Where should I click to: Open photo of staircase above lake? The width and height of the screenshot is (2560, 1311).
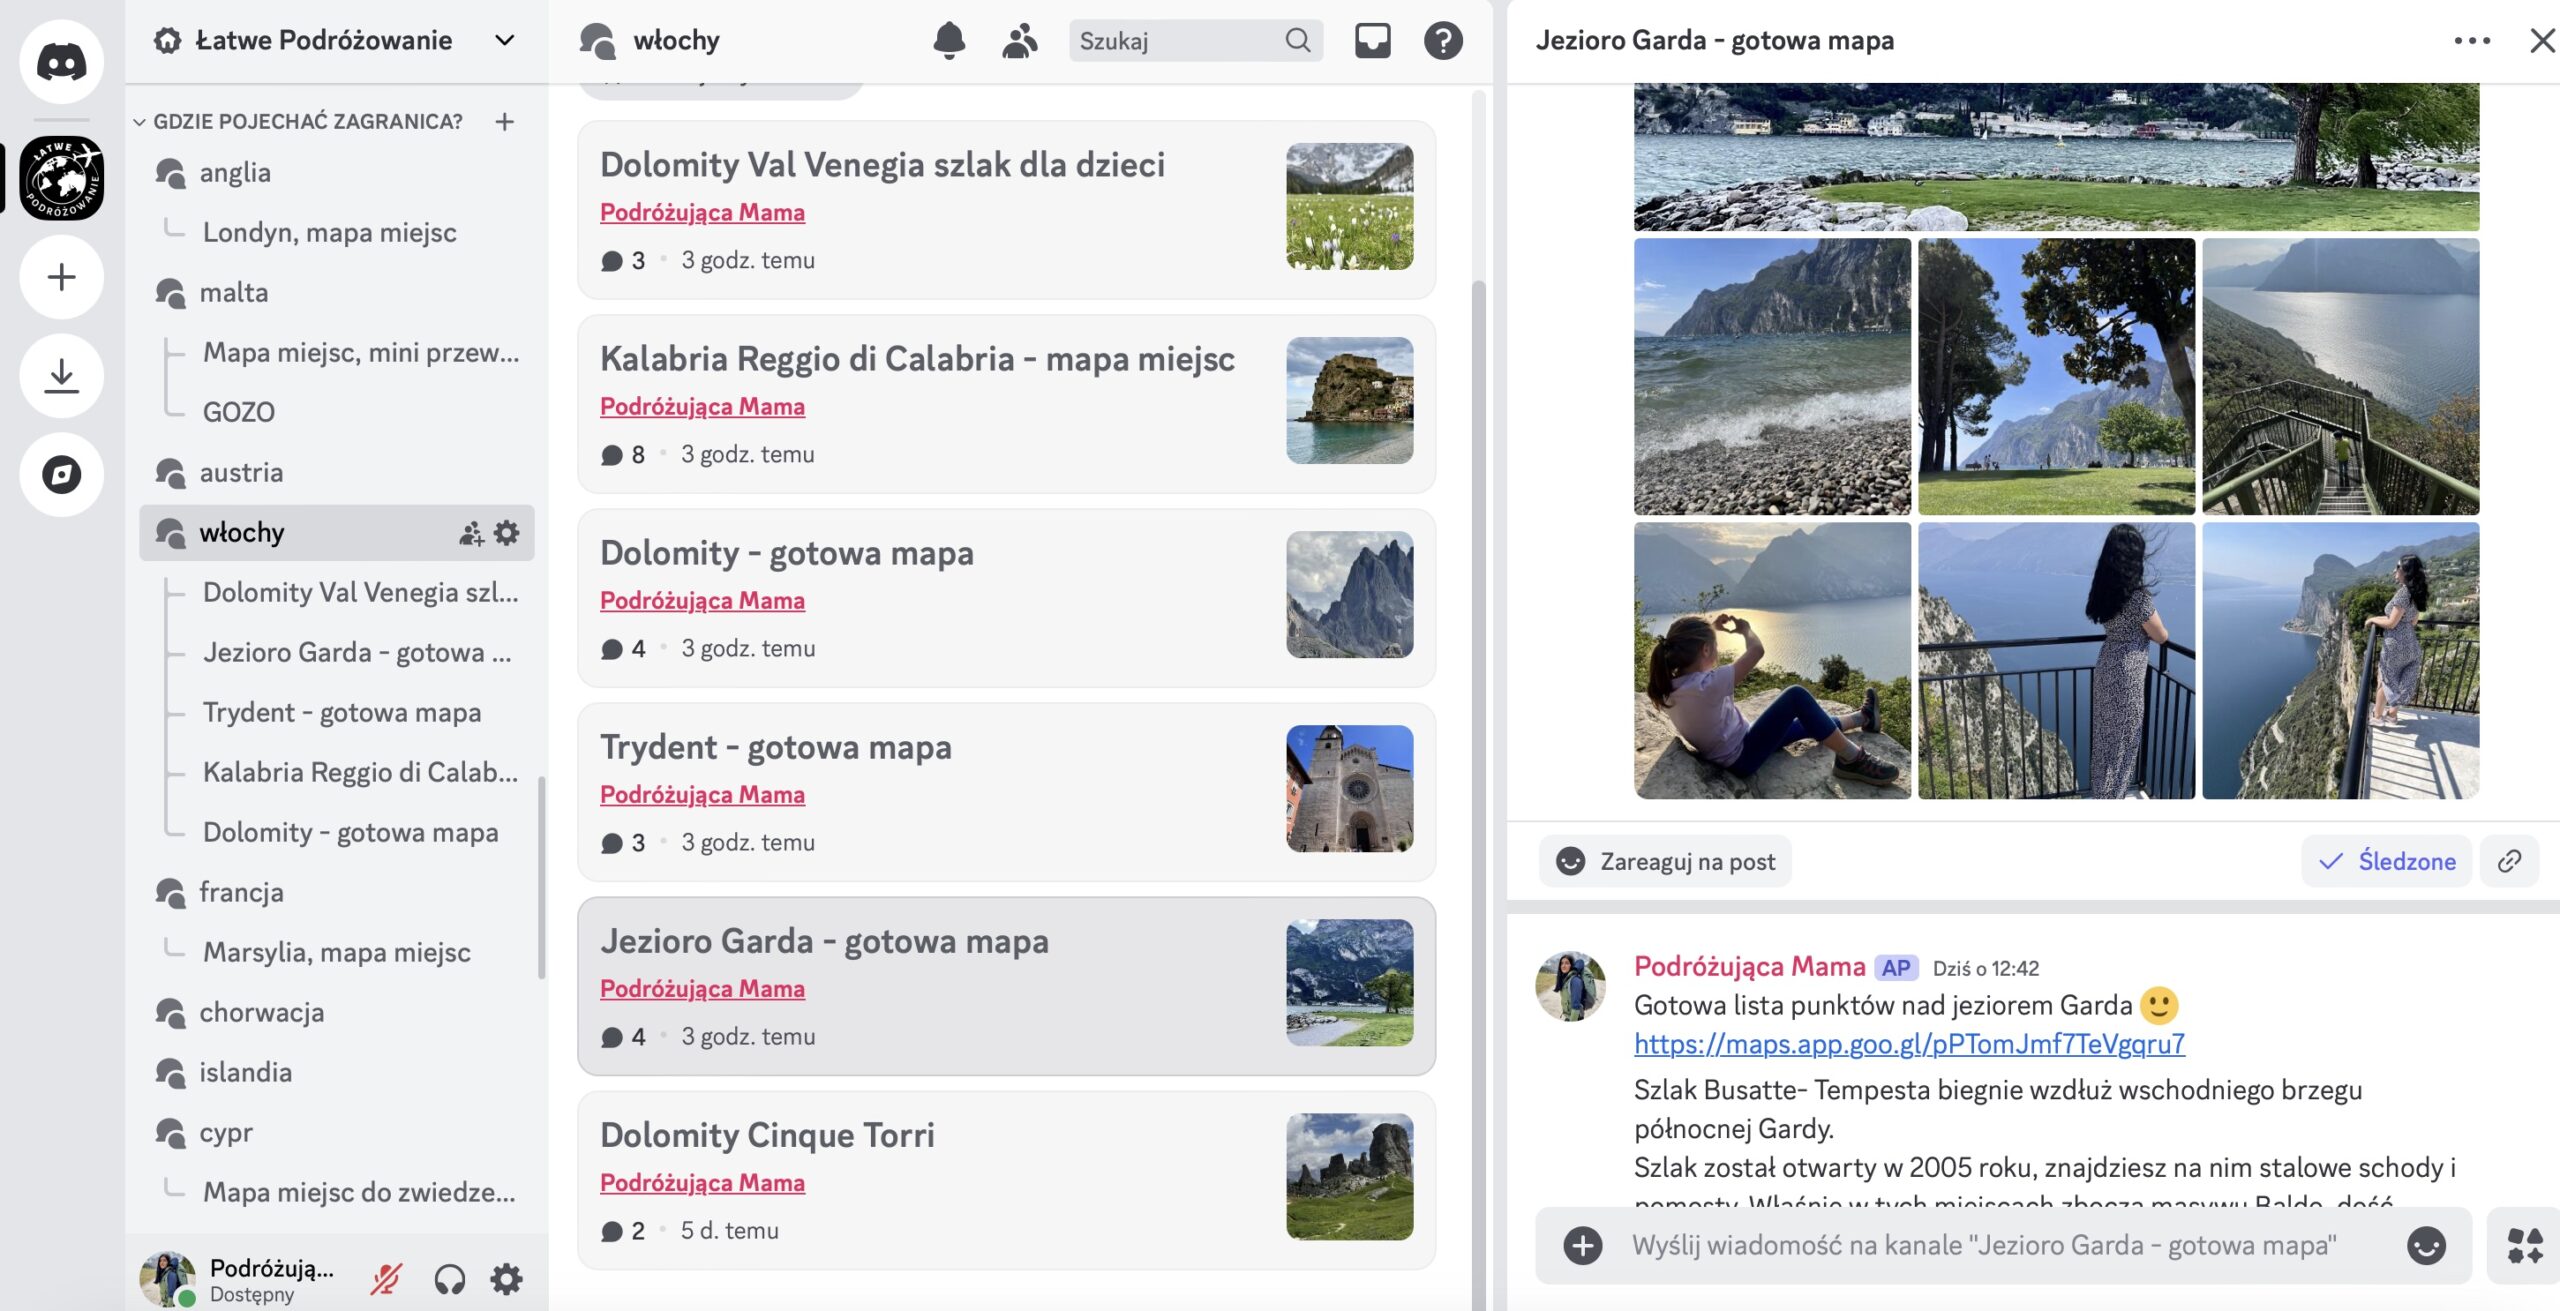(2340, 377)
